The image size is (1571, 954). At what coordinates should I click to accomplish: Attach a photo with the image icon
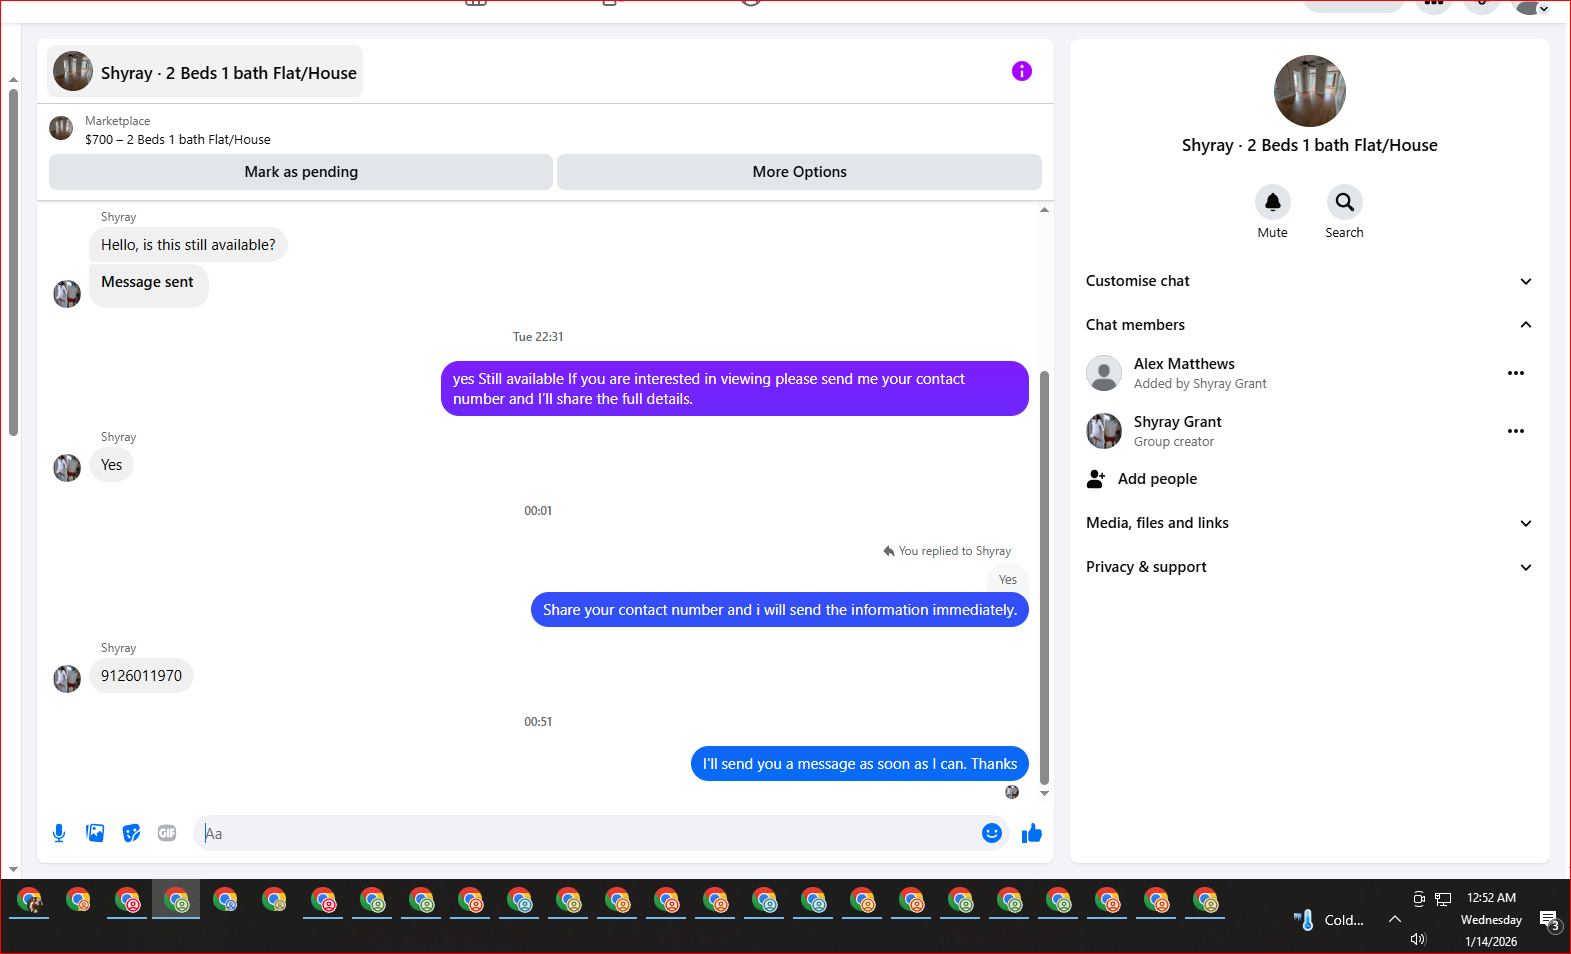click(95, 833)
